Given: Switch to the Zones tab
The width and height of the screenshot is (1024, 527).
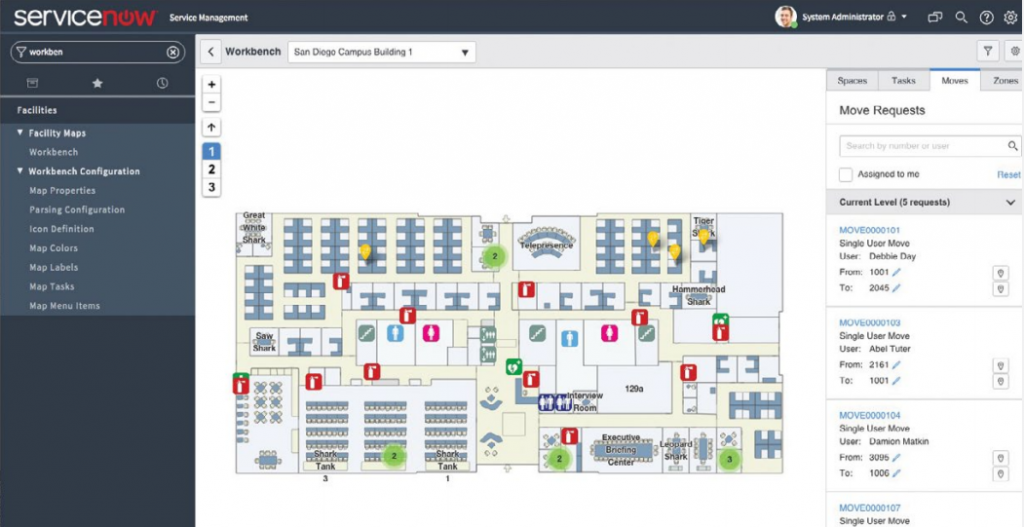Looking at the screenshot, I should coord(1002,81).
